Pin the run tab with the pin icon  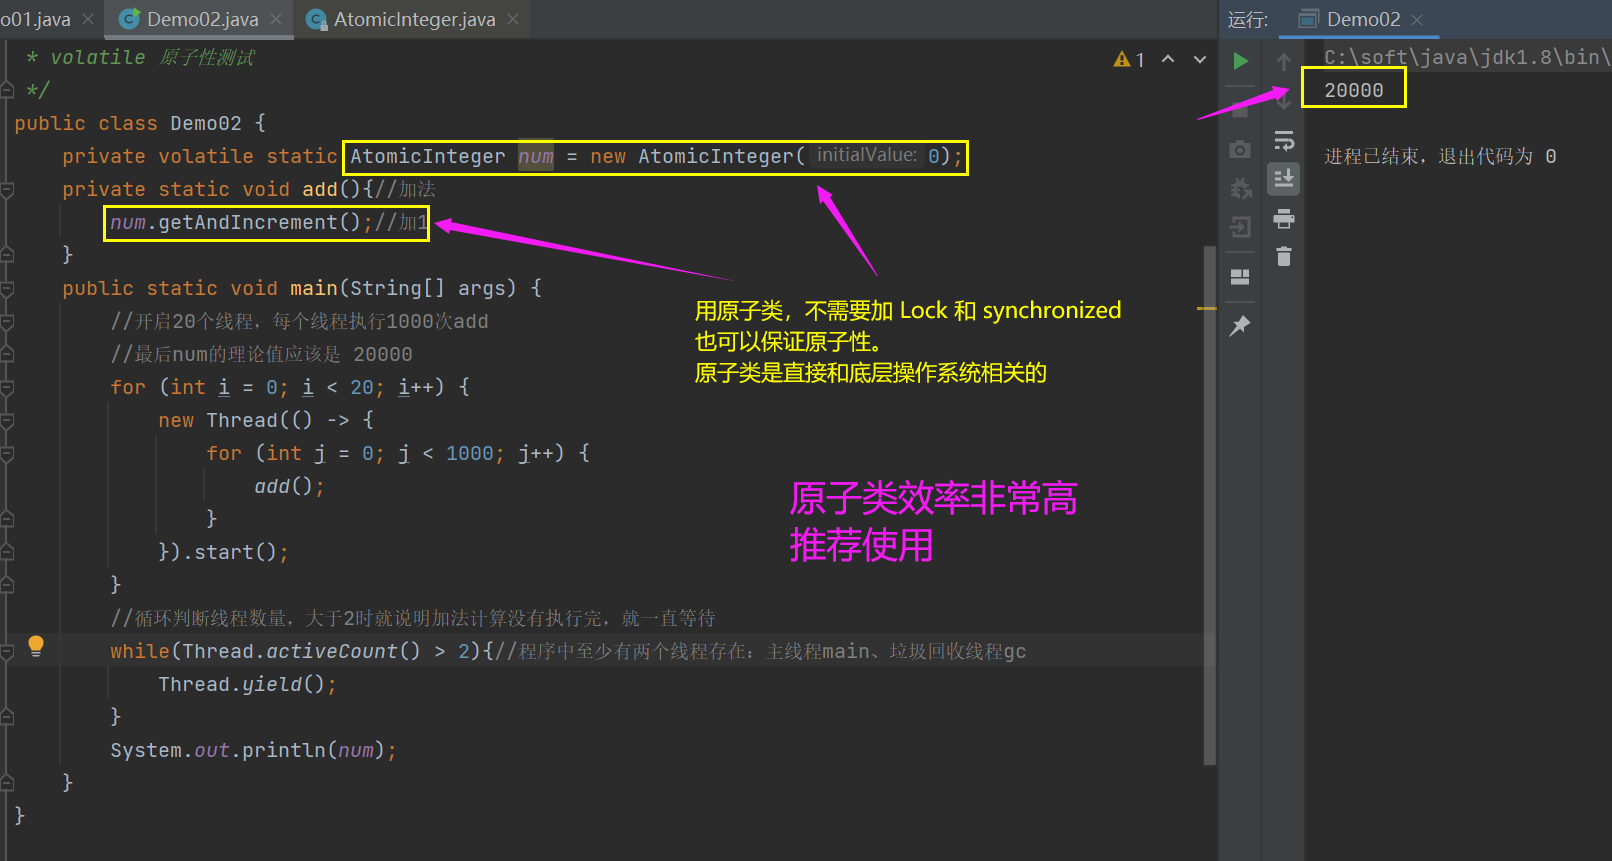click(x=1240, y=325)
